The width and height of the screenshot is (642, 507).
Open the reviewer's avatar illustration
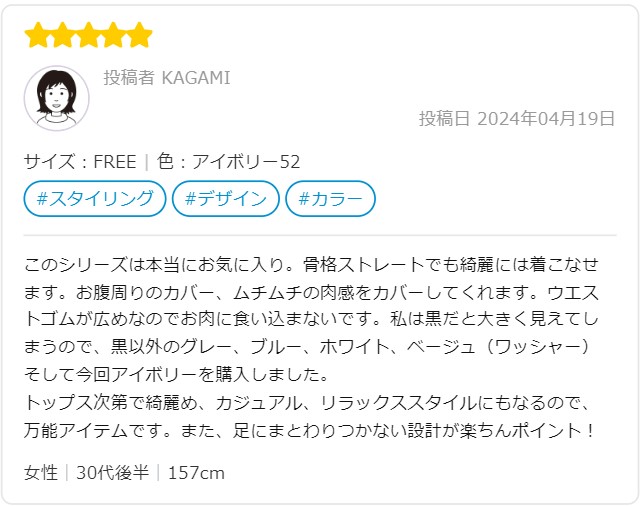pos(57,98)
